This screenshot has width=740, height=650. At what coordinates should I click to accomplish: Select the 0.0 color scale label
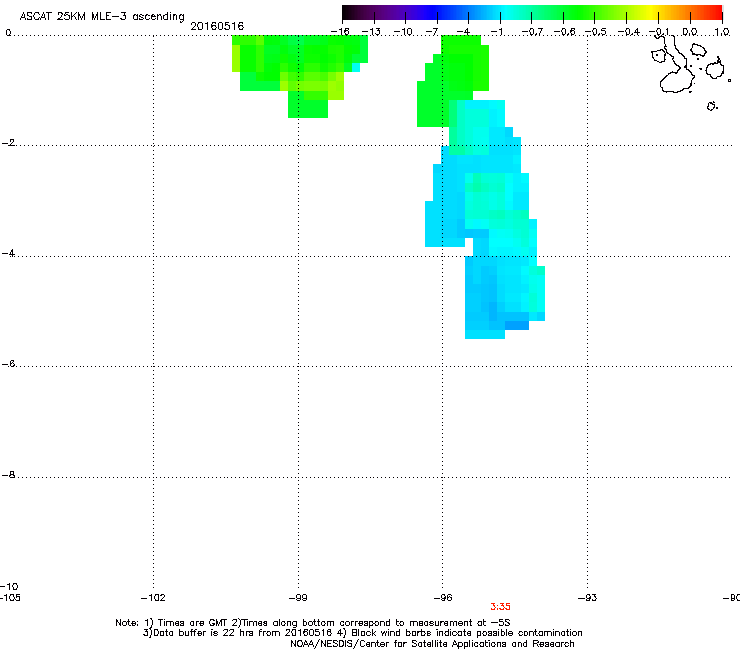click(690, 32)
